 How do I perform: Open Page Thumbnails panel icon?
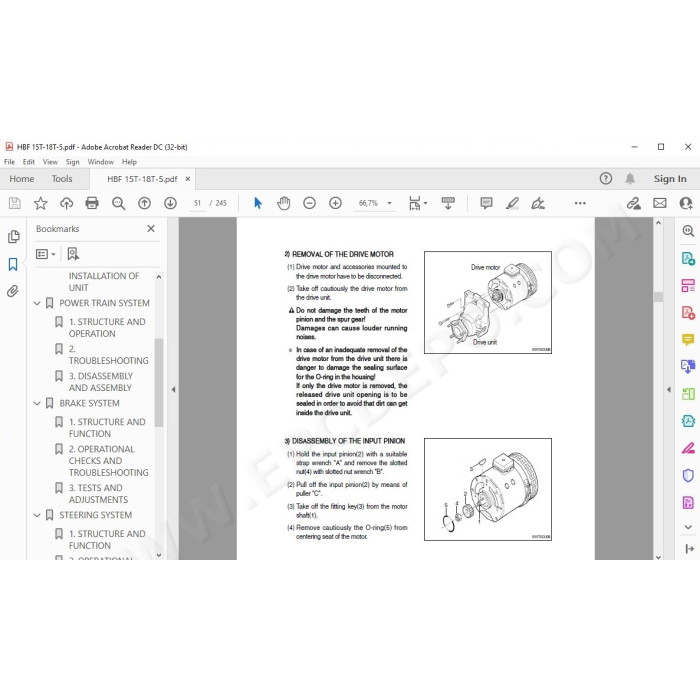coord(13,236)
